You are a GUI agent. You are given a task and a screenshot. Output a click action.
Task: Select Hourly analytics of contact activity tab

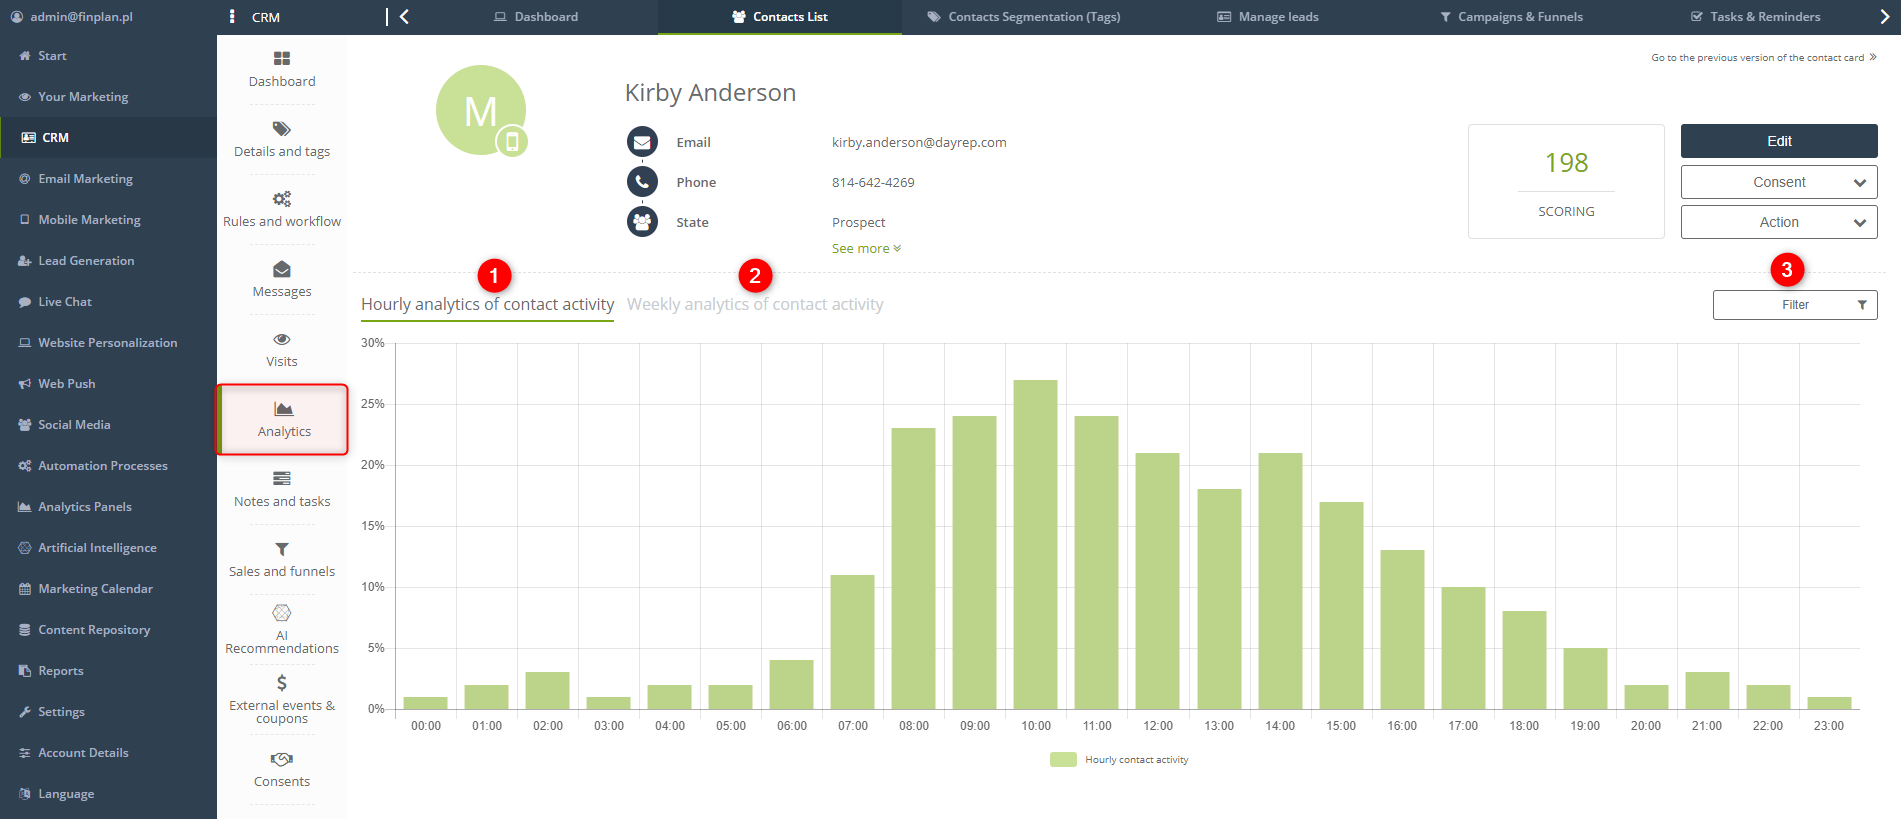pyautogui.click(x=487, y=305)
